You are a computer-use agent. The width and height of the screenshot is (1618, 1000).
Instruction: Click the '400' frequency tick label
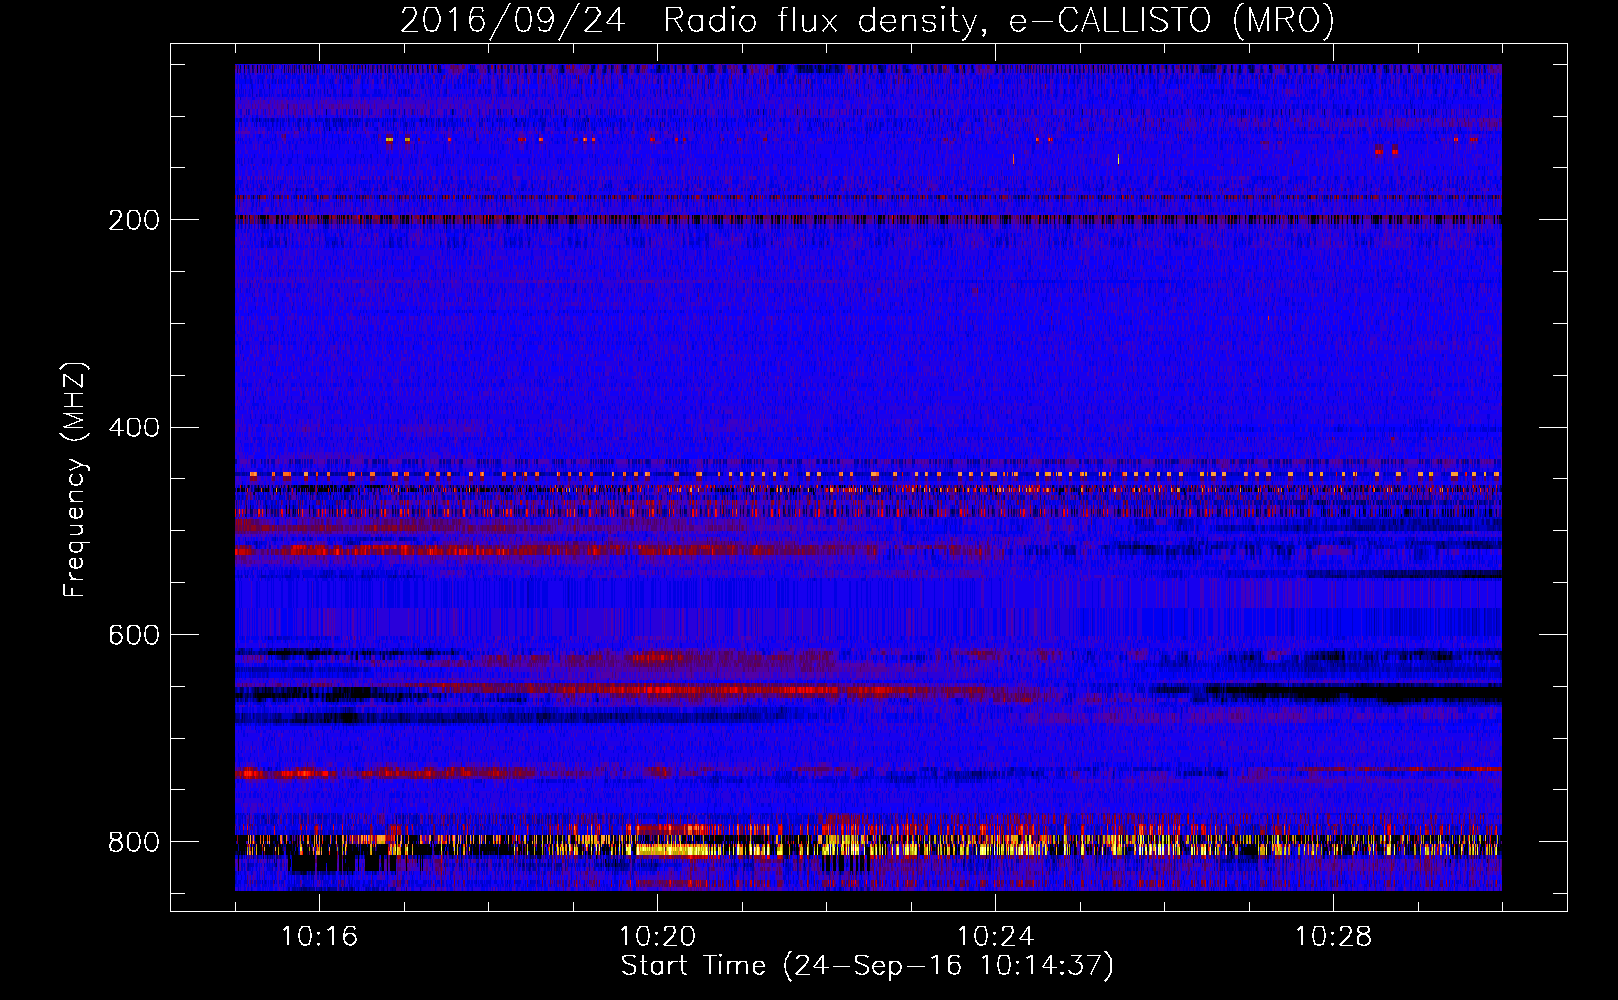(x=134, y=428)
